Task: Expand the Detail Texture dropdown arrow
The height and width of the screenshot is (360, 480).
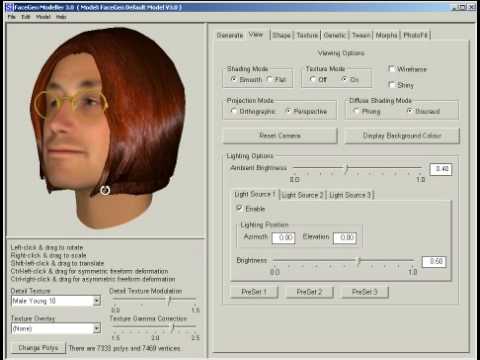Action: pos(97,301)
